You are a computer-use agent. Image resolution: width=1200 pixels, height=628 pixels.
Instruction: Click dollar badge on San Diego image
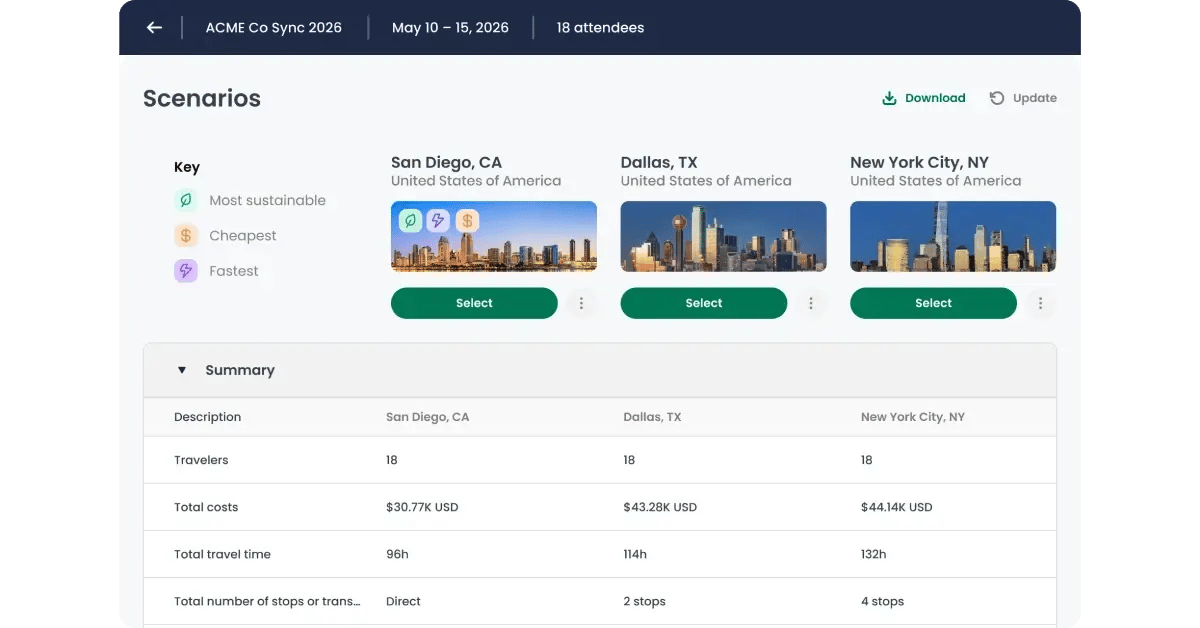click(x=467, y=220)
